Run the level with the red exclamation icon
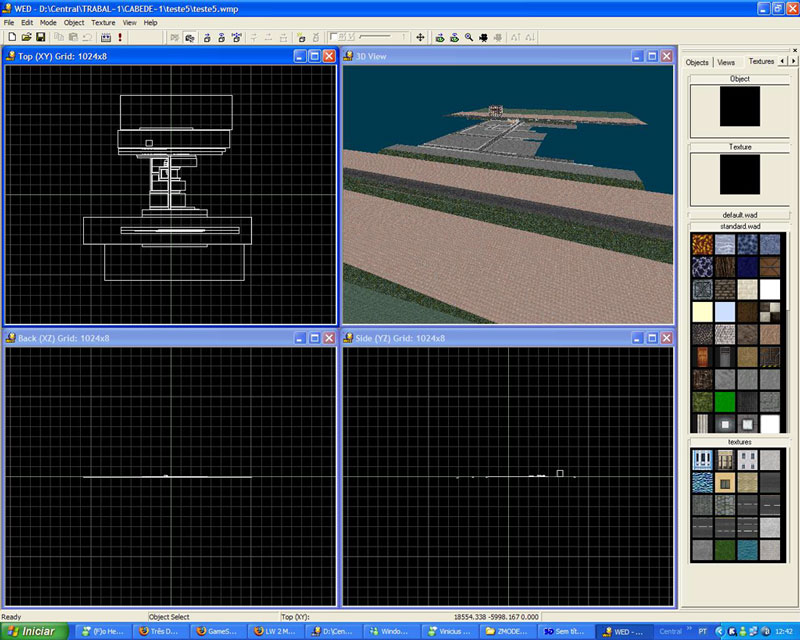The width and height of the screenshot is (800, 640). (x=120, y=37)
